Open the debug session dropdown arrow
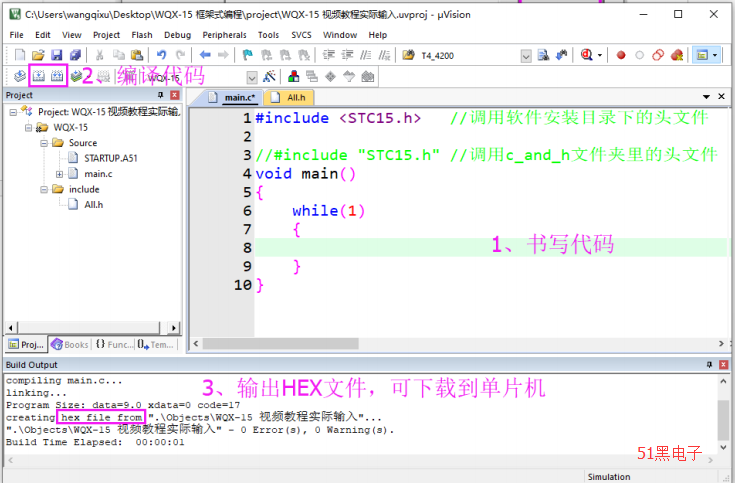This screenshot has height=483, width=735. 600,55
